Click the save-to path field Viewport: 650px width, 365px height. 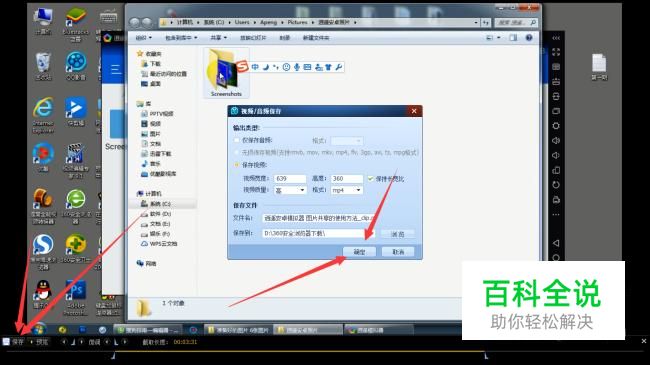coord(318,234)
